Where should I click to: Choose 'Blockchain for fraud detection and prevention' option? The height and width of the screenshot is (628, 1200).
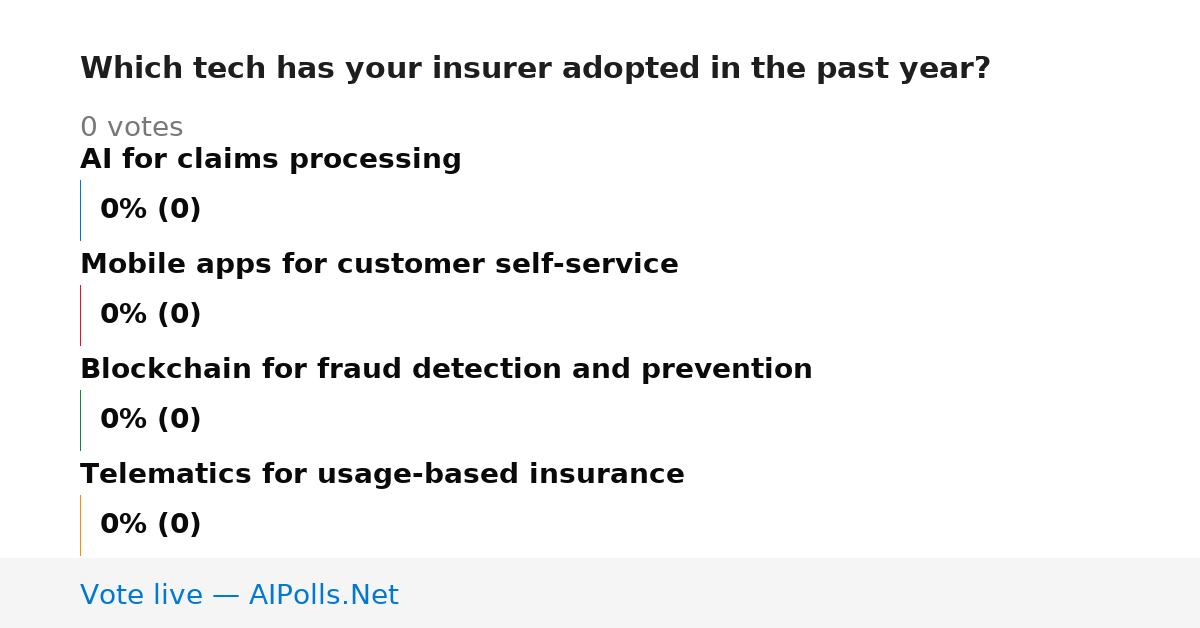tap(446, 370)
